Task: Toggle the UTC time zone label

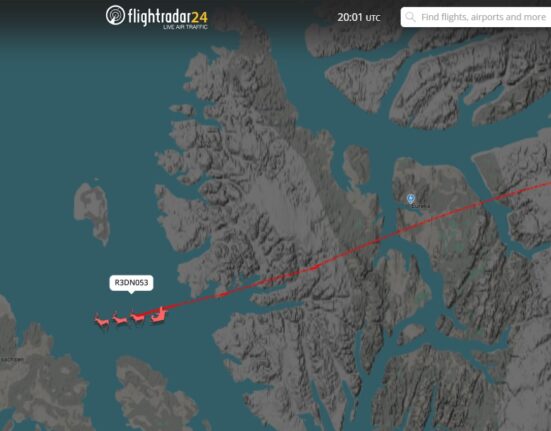Action: tap(373, 18)
